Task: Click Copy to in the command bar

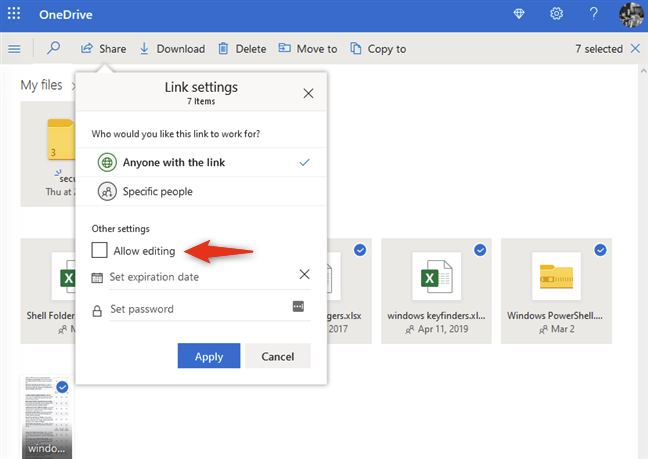Action: [x=378, y=49]
